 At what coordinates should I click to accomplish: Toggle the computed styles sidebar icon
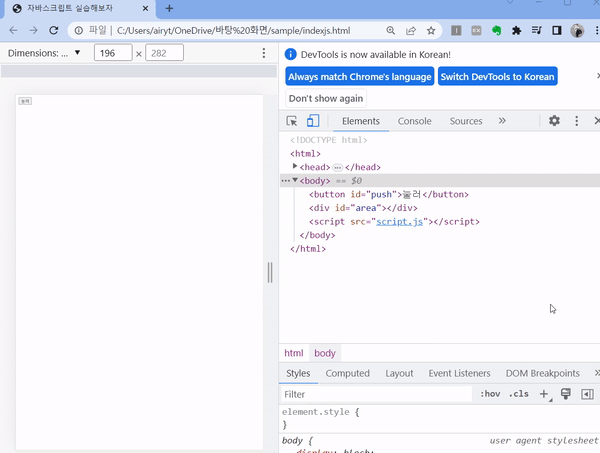[x=587, y=394]
